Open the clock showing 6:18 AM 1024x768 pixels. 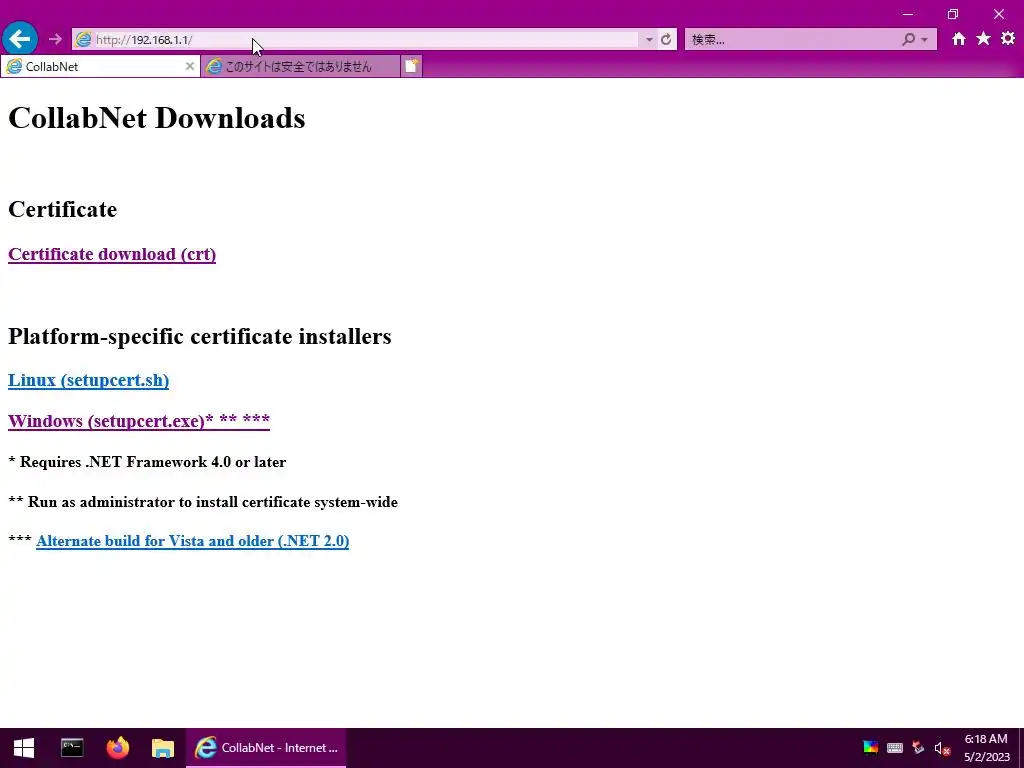pos(986,748)
